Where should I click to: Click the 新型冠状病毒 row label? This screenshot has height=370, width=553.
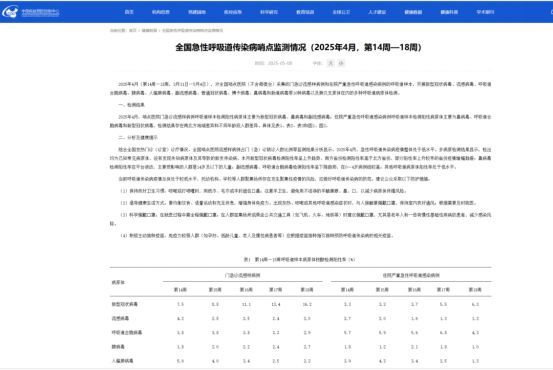124,304
